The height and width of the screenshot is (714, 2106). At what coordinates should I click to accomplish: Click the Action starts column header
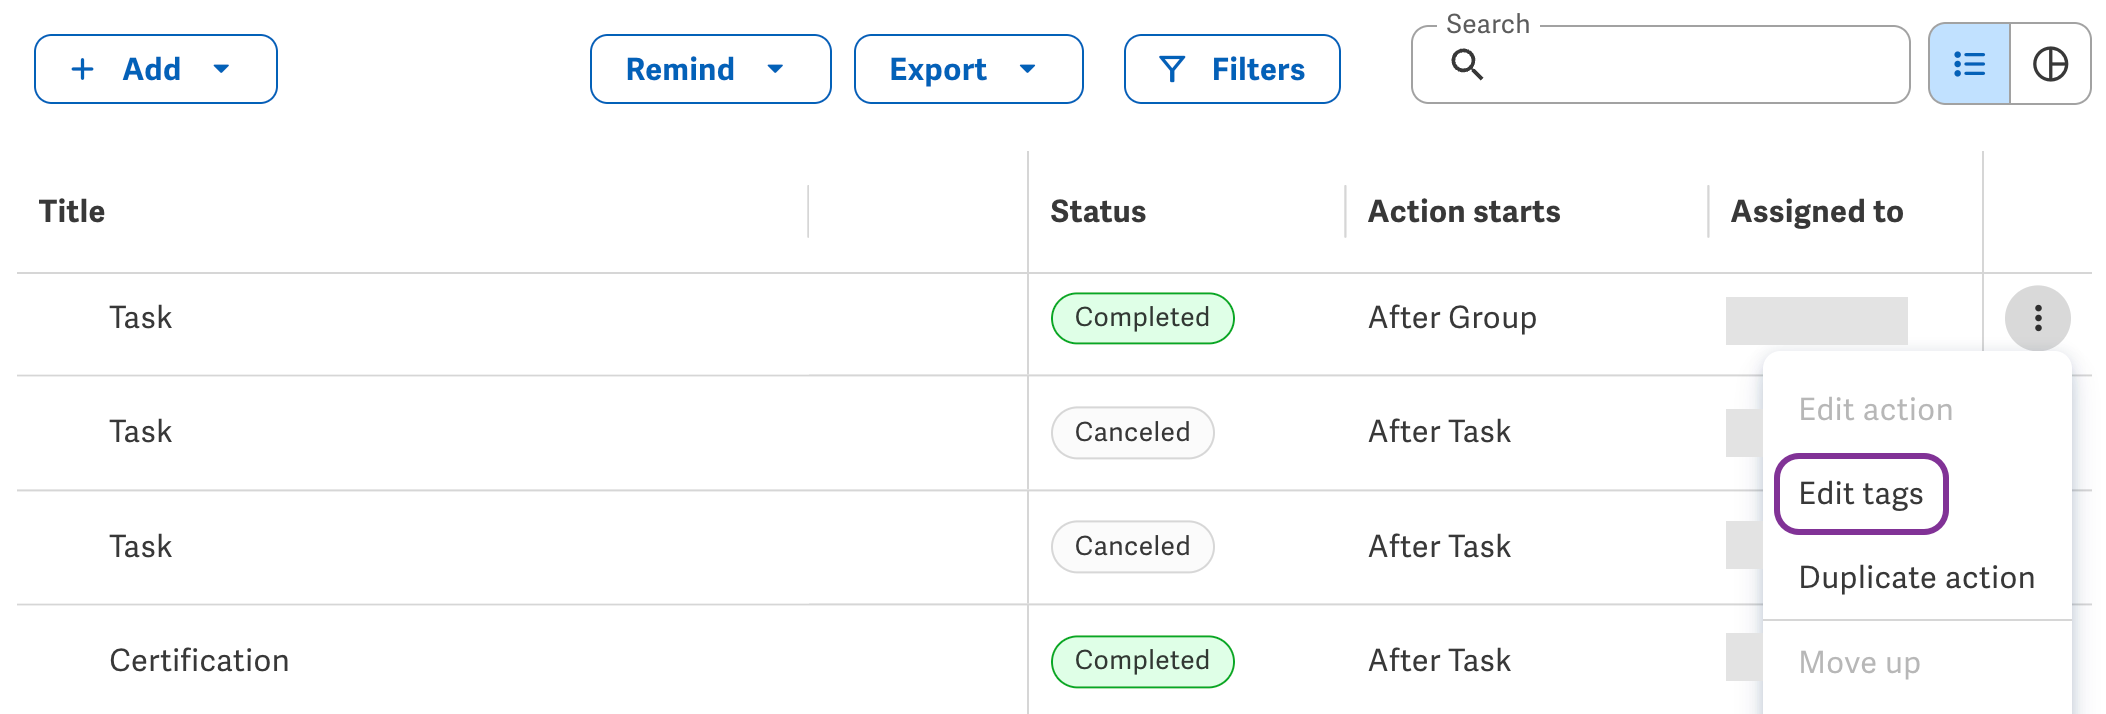click(1464, 211)
